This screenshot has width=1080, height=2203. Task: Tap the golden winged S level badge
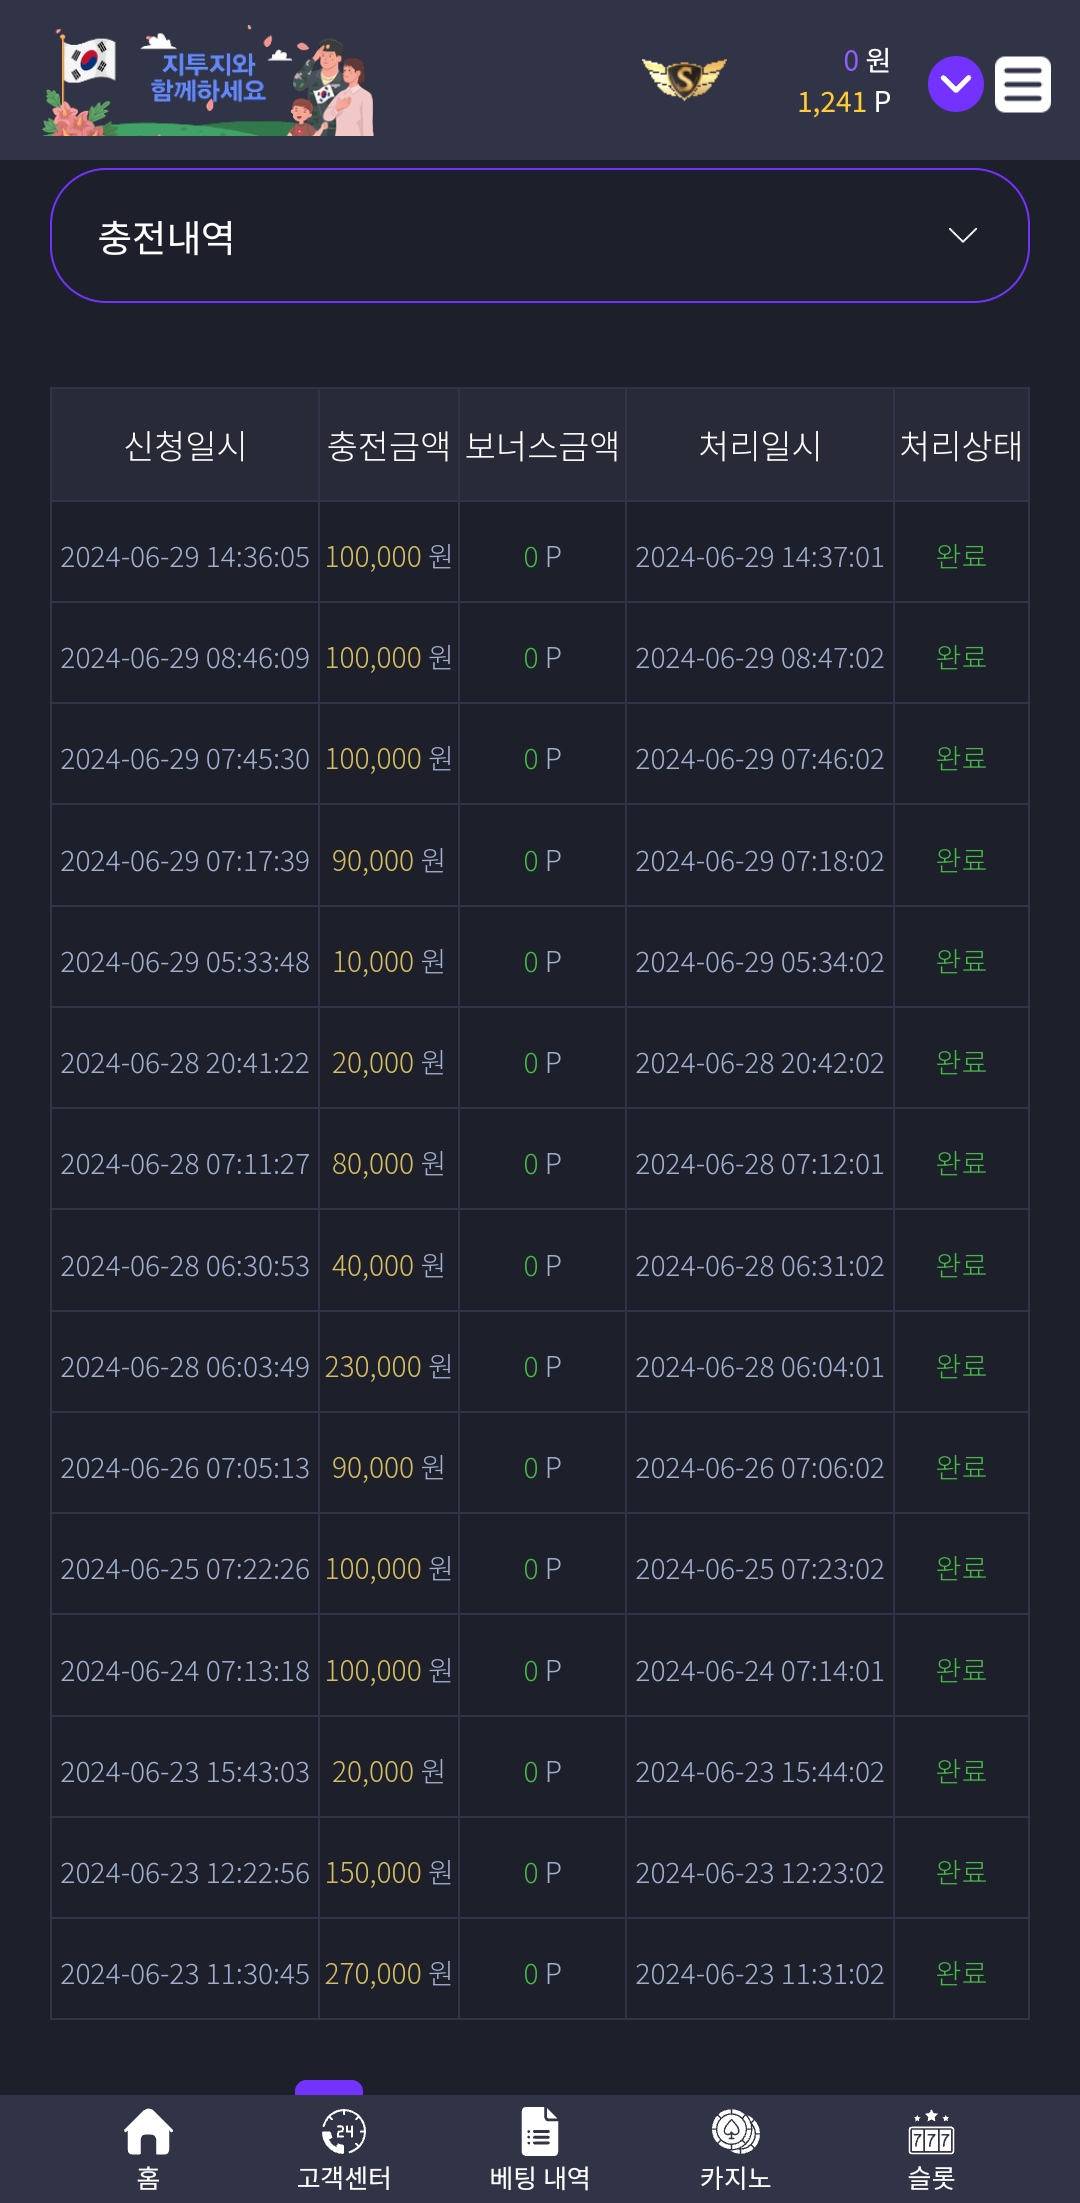[x=684, y=78]
